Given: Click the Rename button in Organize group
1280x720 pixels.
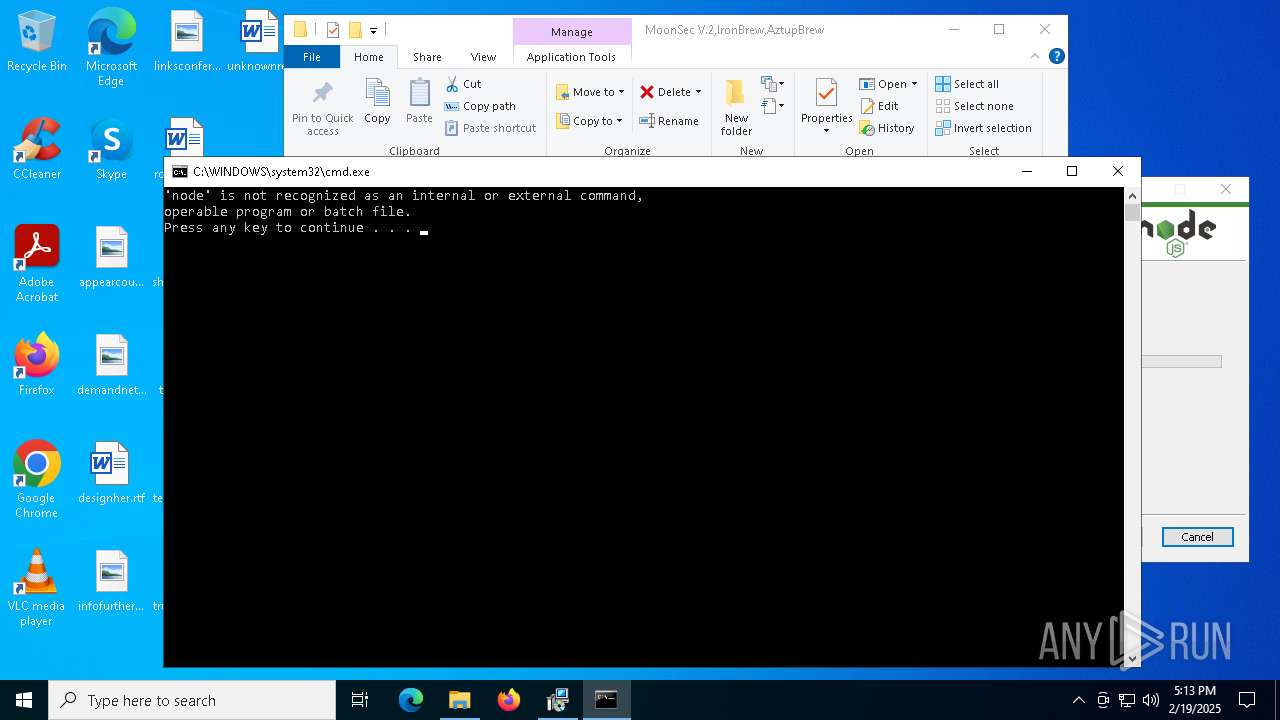Looking at the screenshot, I should 669,121.
